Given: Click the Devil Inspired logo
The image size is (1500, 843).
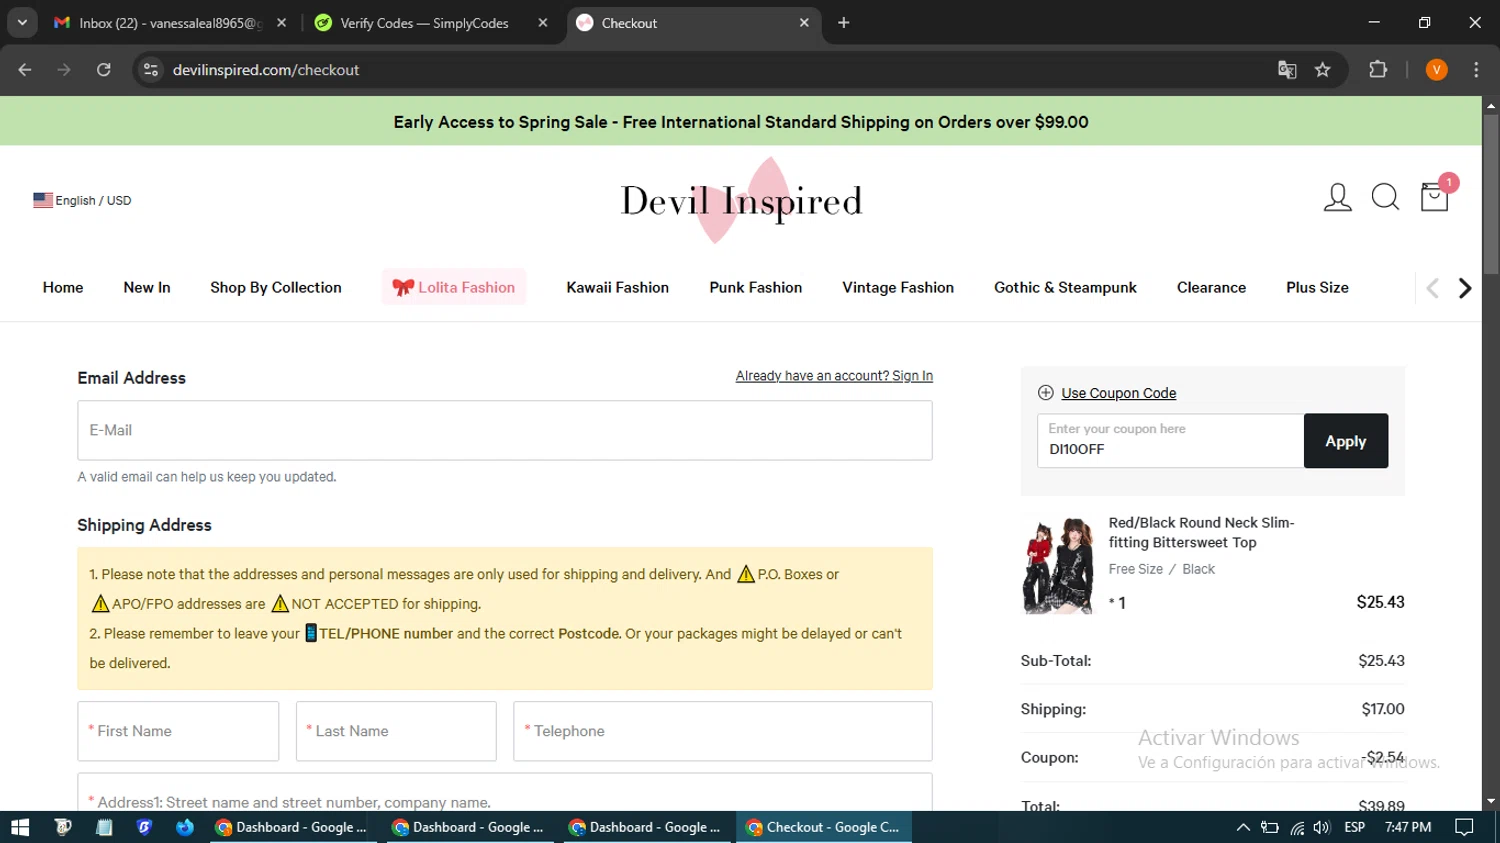Looking at the screenshot, I should click(x=741, y=201).
